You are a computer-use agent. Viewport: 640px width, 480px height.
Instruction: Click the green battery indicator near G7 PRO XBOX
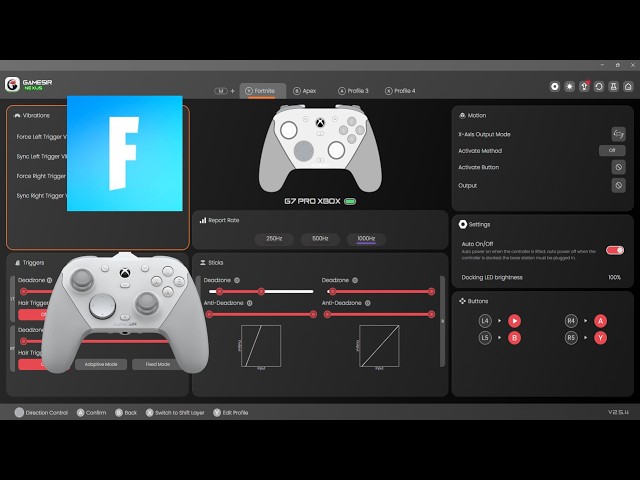coord(350,201)
